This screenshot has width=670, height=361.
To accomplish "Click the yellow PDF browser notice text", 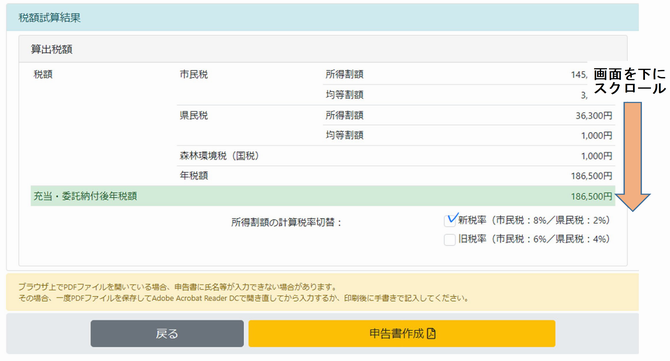I will 244,293.
